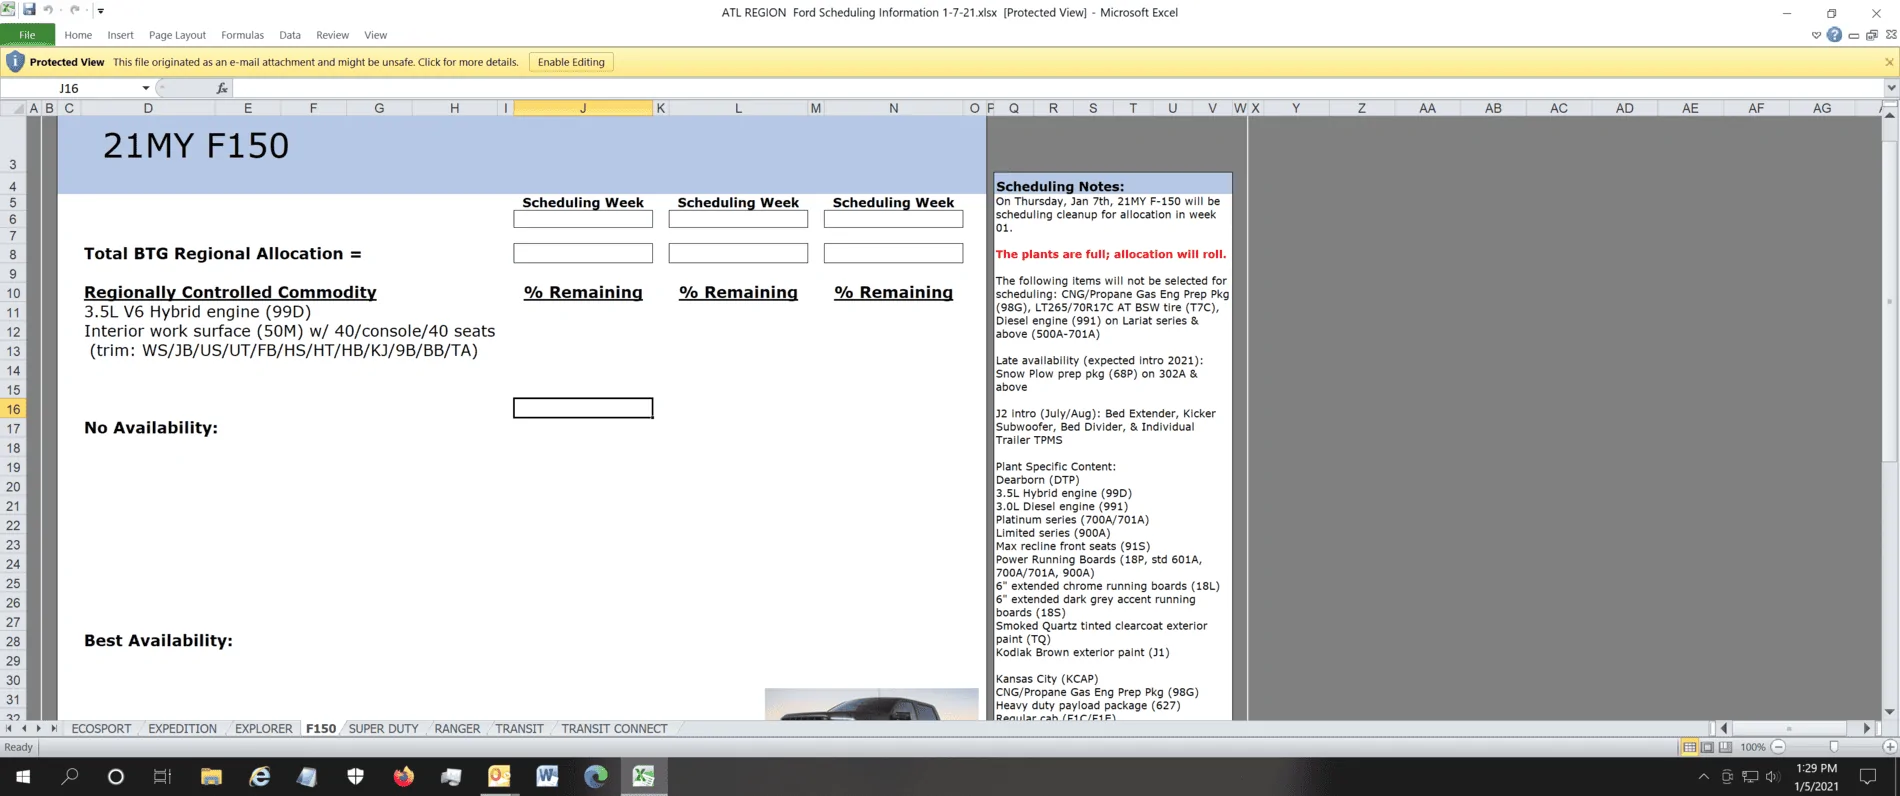Click the Excel application icon in title bar
Viewport: 1900px width, 796px height.
click(8, 10)
